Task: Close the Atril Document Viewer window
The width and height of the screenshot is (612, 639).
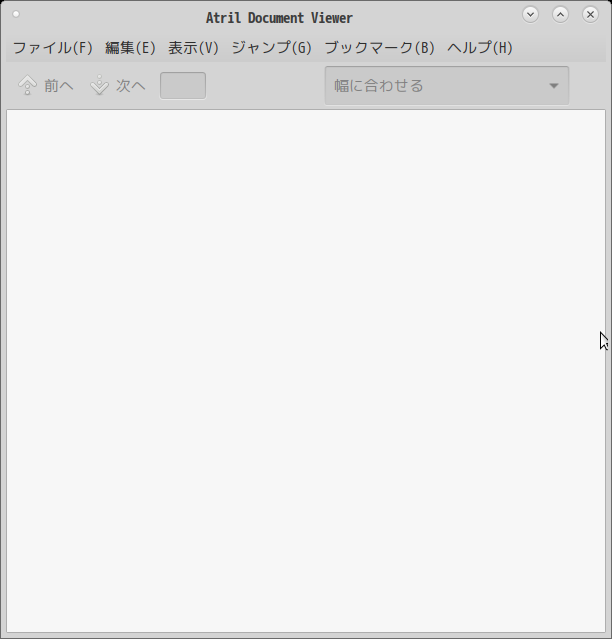Action: (590, 15)
